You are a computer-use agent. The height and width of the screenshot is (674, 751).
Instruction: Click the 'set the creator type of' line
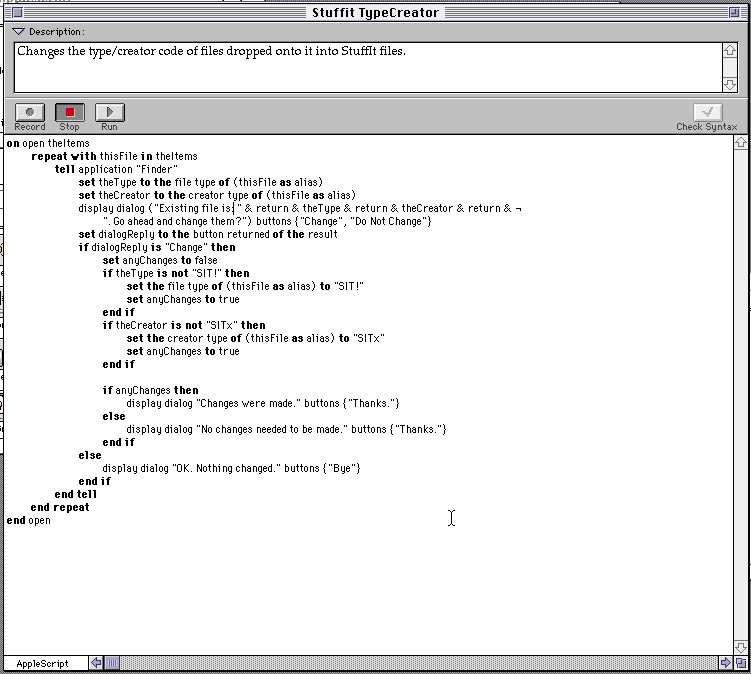[x=255, y=338]
